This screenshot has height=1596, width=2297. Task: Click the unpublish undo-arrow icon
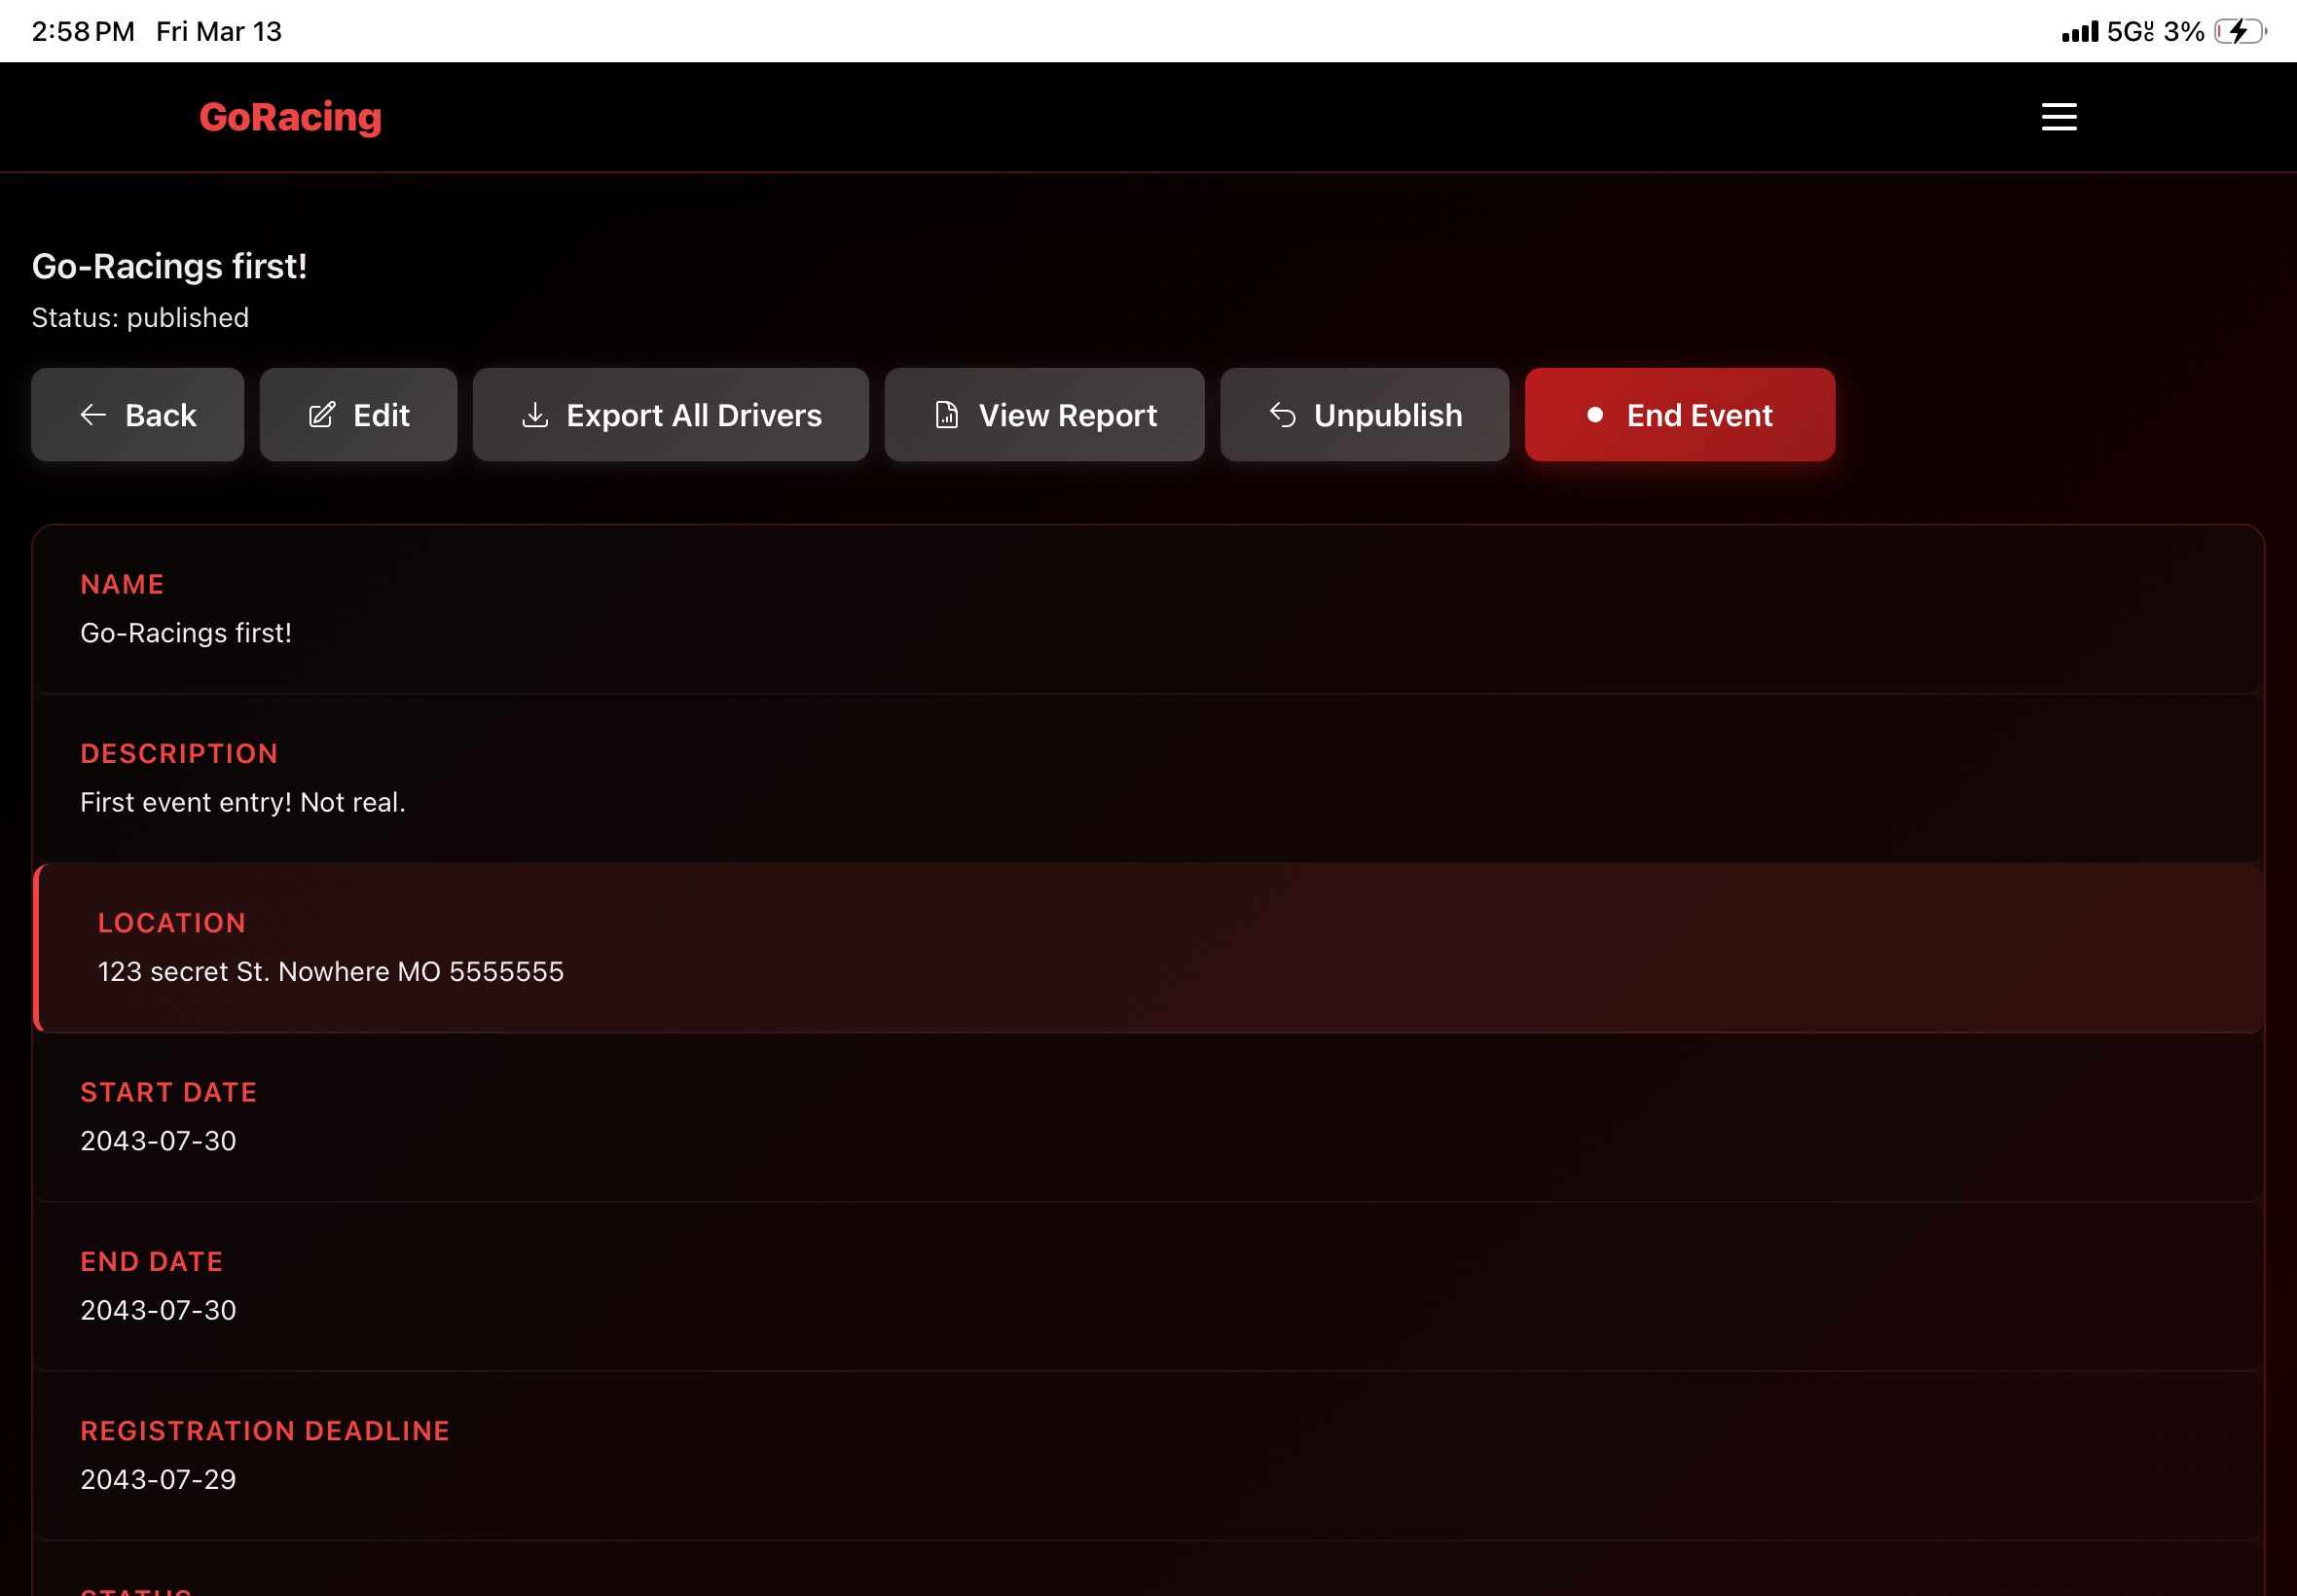pyautogui.click(x=1282, y=415)
